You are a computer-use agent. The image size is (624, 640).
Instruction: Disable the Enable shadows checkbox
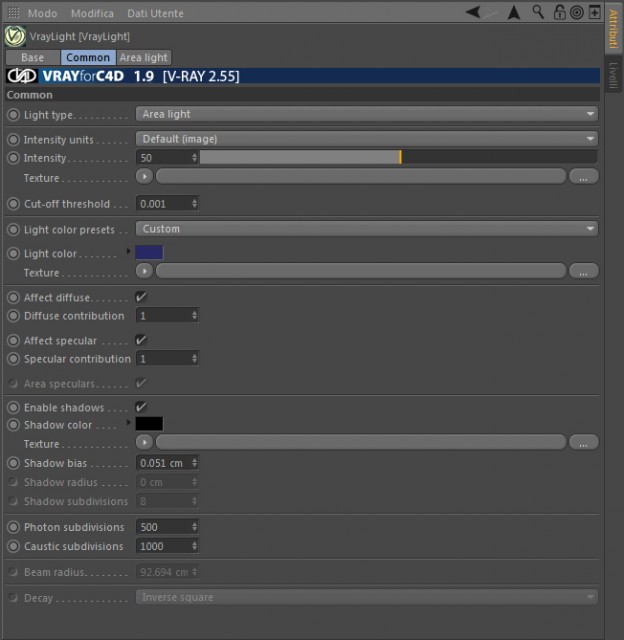(x=141, y=407)
